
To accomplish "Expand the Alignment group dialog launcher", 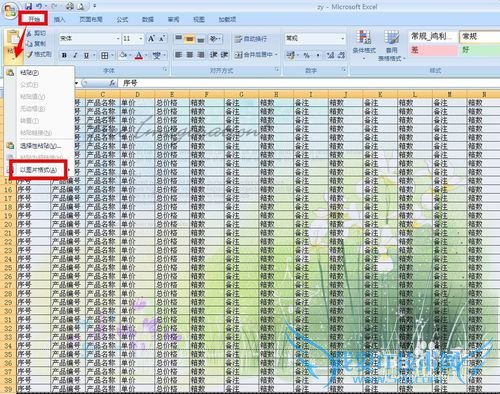I will click(277, 69).
